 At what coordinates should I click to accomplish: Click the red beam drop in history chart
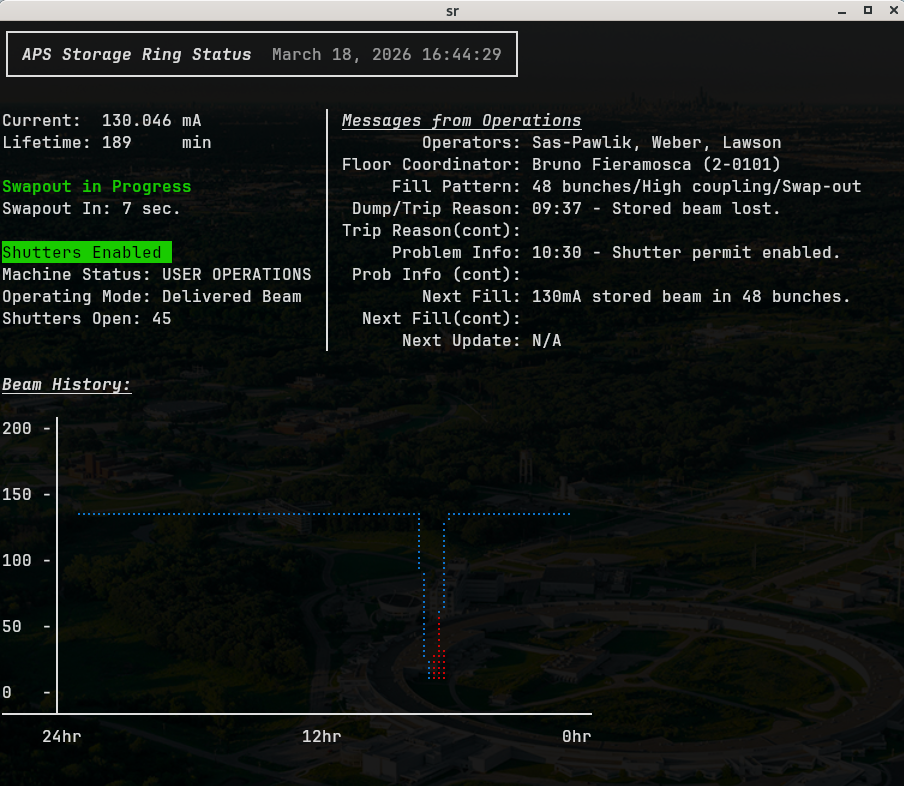tap(438, 650)
